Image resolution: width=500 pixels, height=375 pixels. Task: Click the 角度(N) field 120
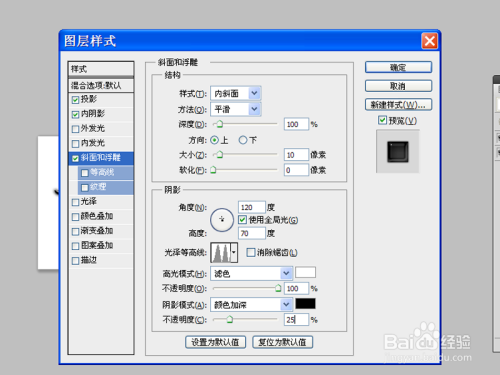coord(252,207)
